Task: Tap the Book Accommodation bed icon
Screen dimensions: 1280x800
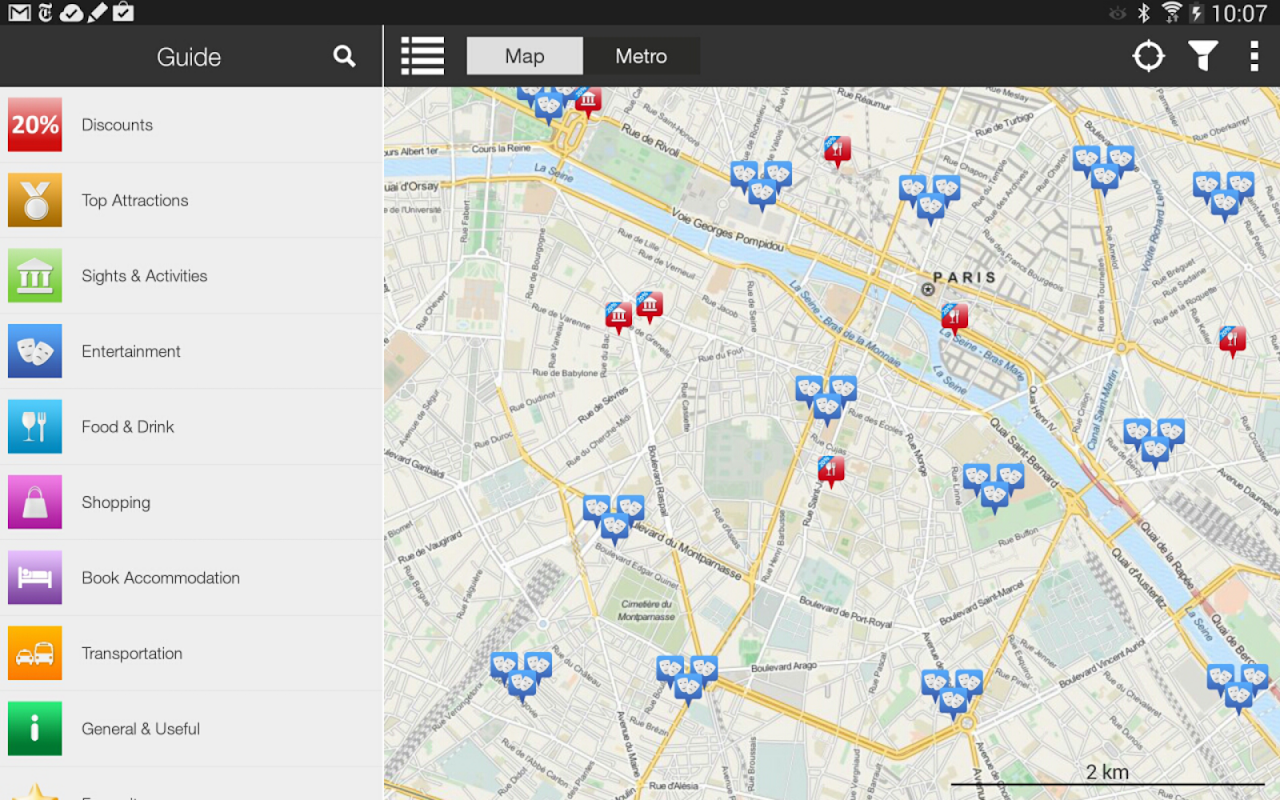Action: (35, 577)
